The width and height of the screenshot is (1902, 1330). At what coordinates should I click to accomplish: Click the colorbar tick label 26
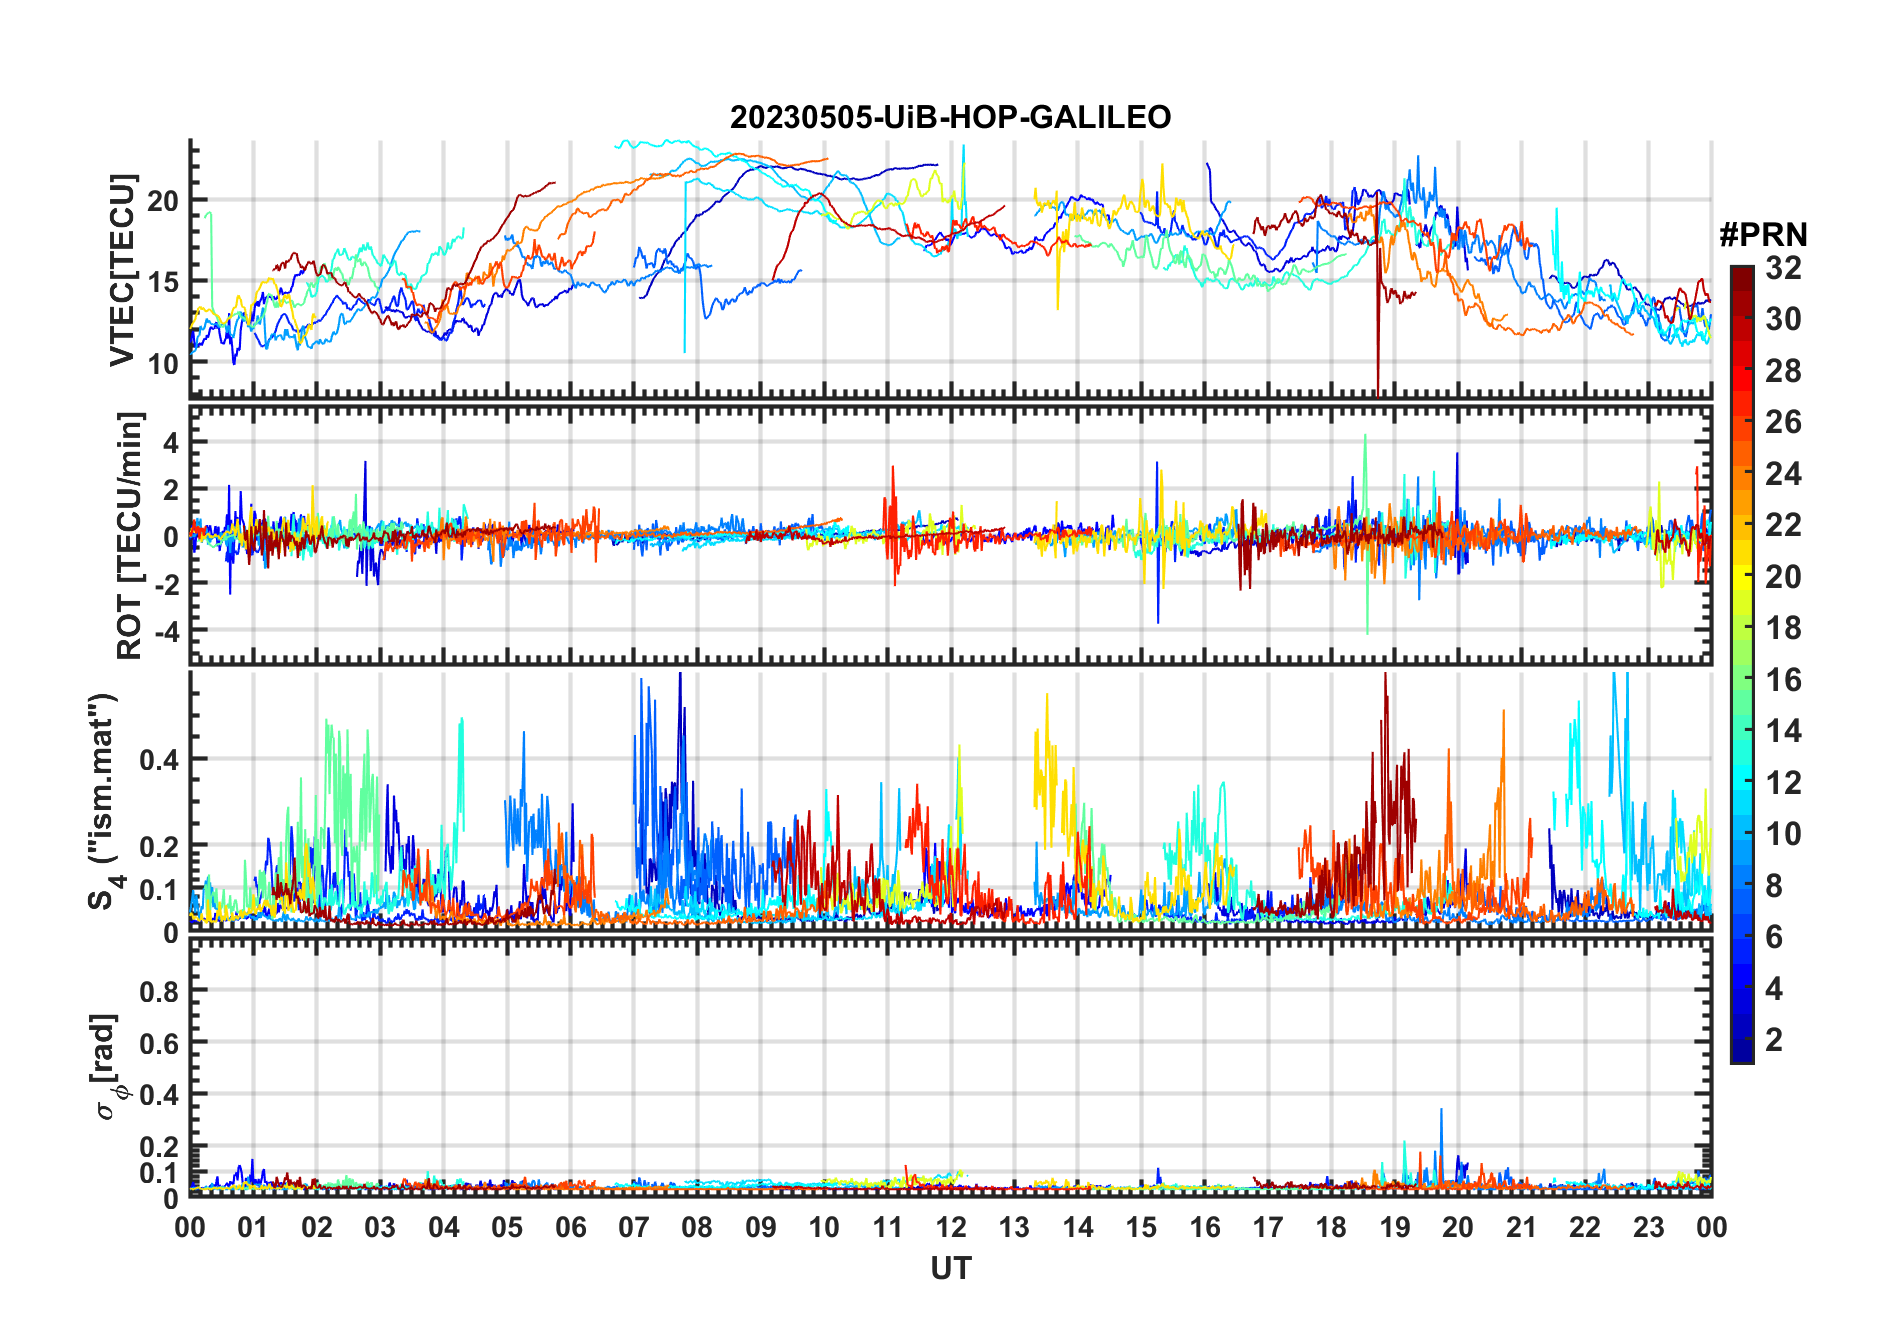click(x=1783, y=422)
